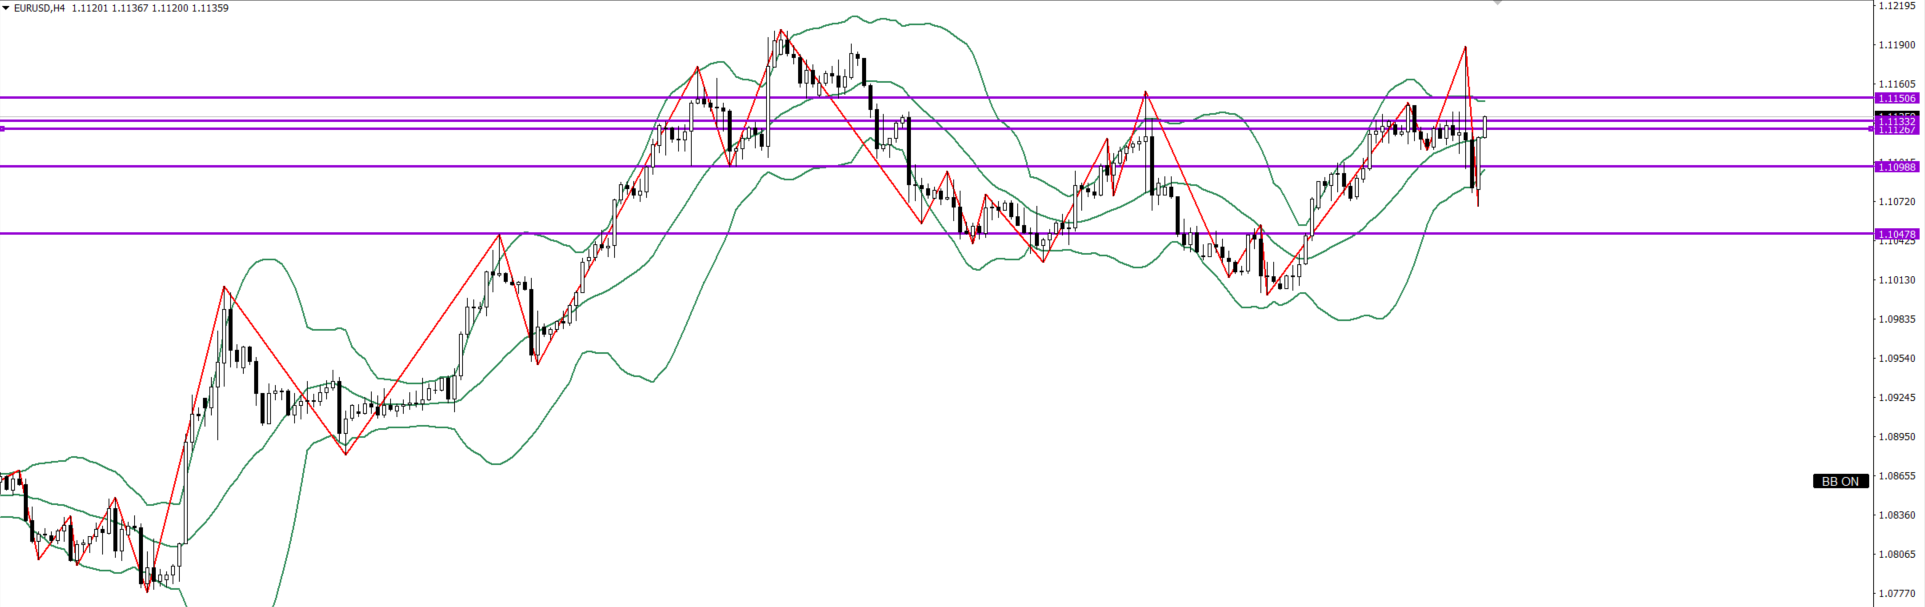Select the 1.10988 purple price tag
The width and height of the screenshot is (1925, 607).
(x=1897, y=167)
